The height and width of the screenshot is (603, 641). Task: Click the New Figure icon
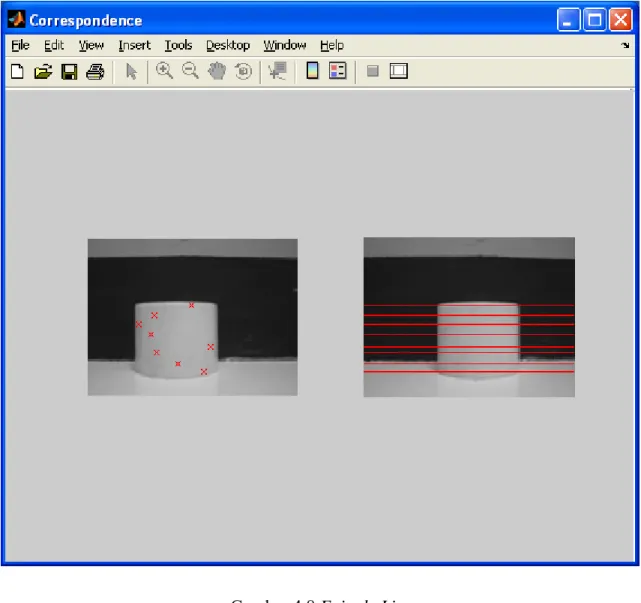coord(17,72)
